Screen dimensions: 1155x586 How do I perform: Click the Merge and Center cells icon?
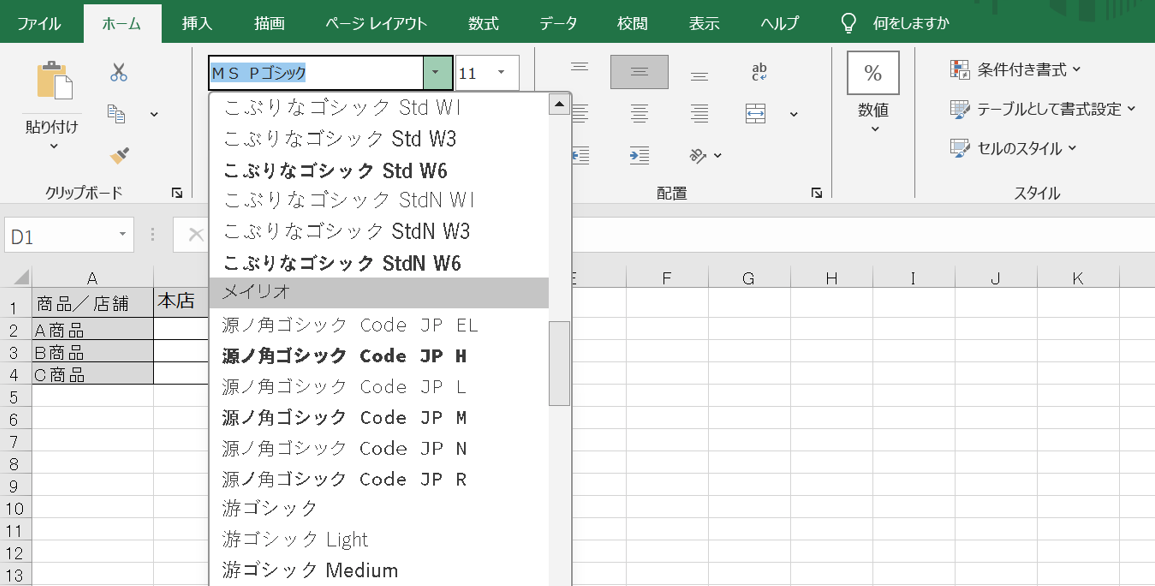[x=756, y=114]
